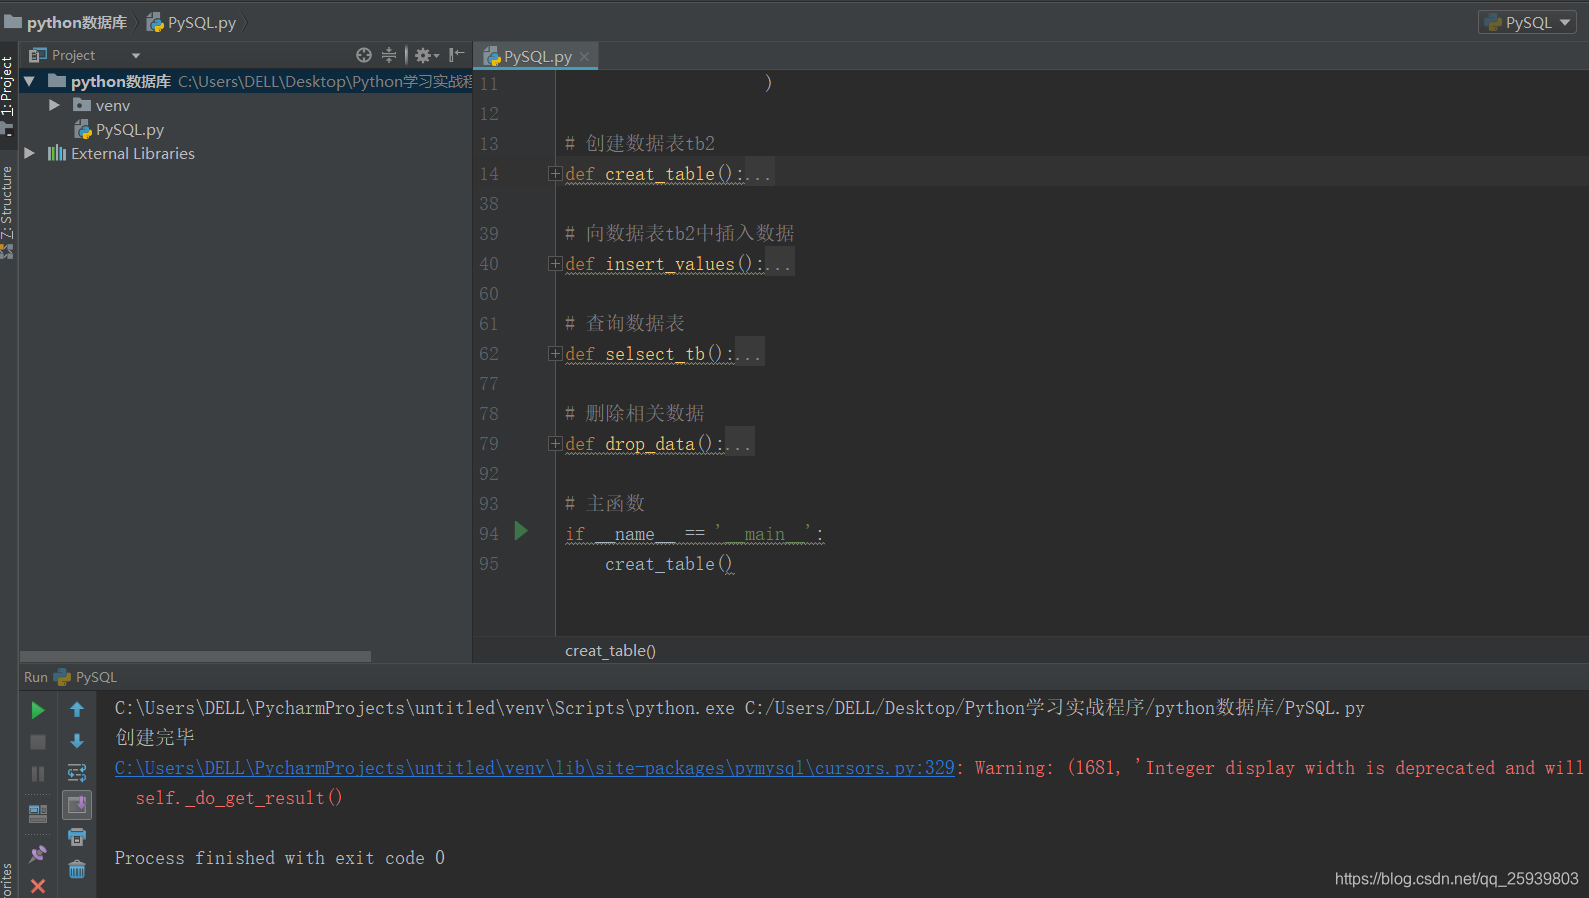The height and width of the screenshot is (898, 1589).
Task: Toggle Scroll to End in Run console
Action: tap(77, 805)
